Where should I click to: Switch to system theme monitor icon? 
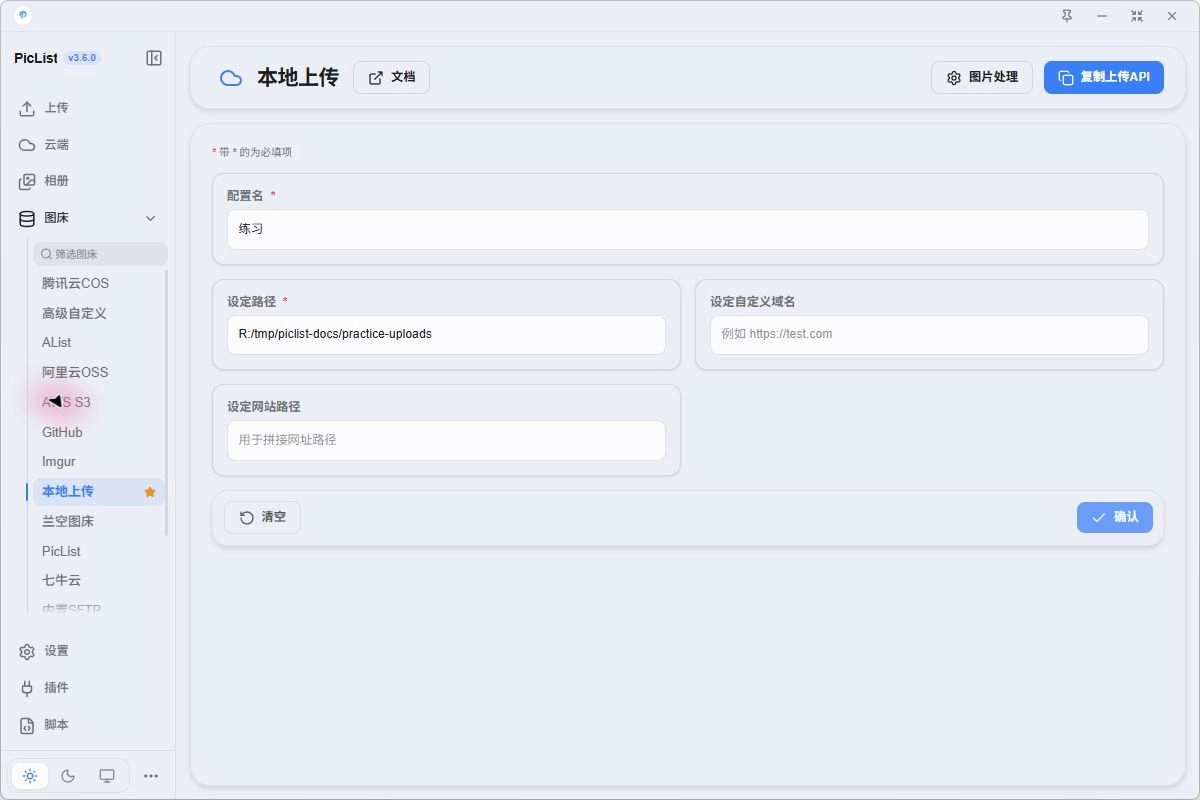[x=107, y=776]
